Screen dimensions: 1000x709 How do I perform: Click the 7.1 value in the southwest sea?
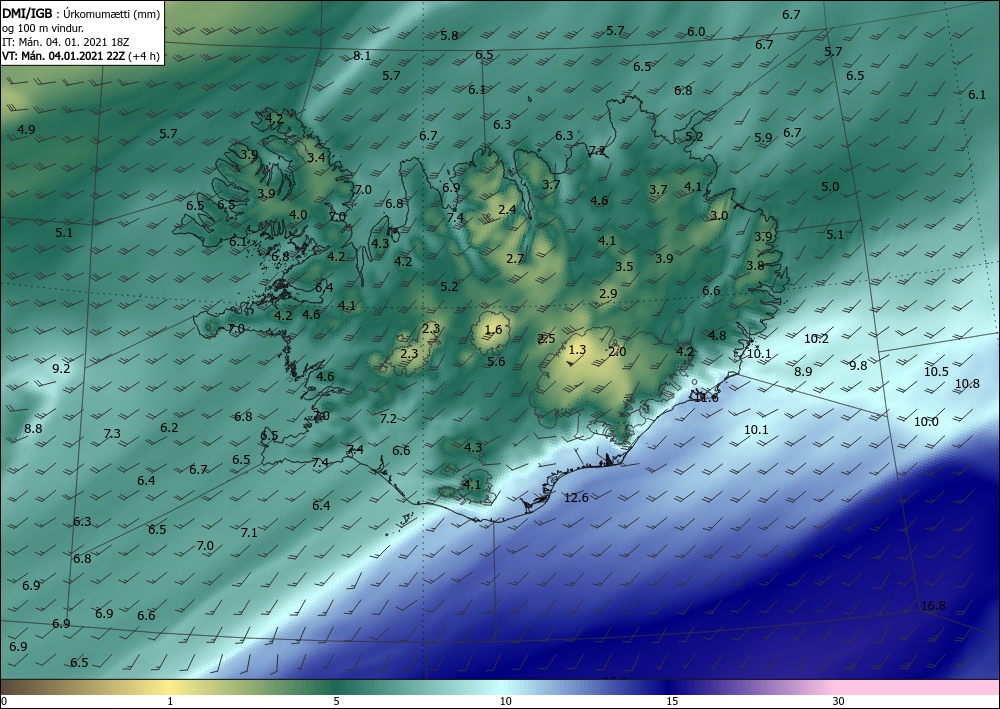[249, 532]
